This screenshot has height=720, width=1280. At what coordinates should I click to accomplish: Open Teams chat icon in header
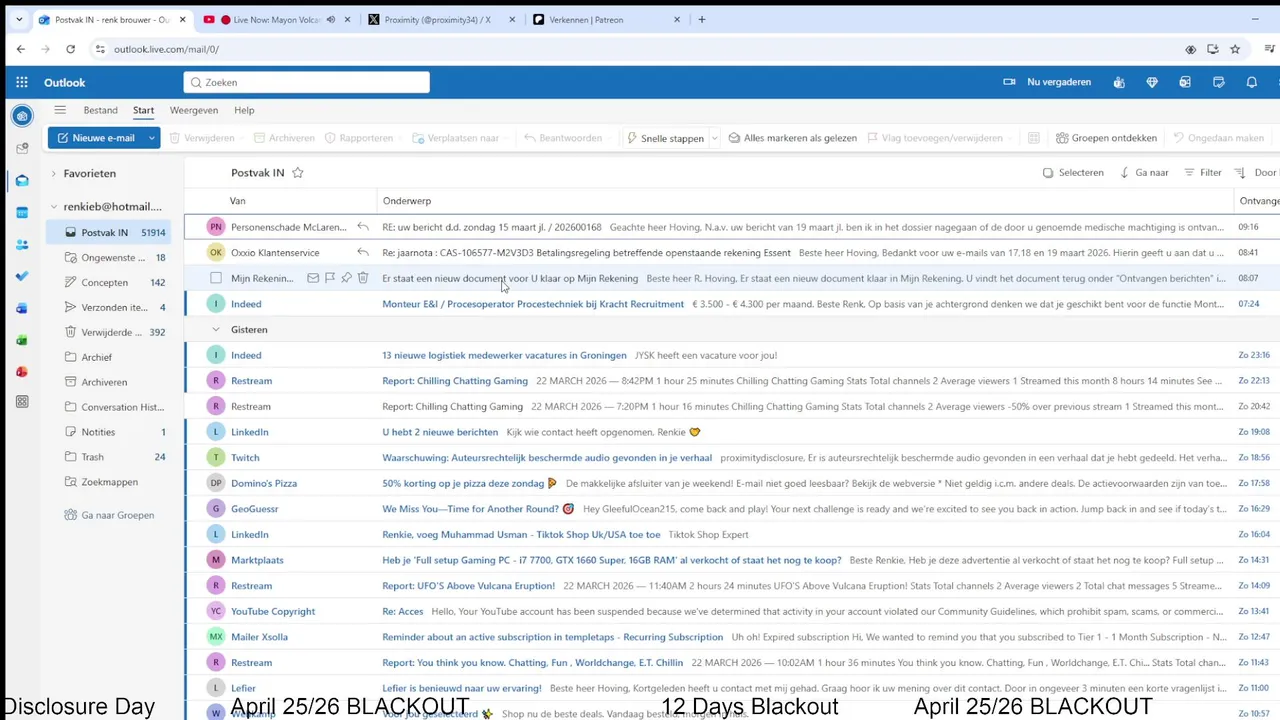tap(1119, 82)
